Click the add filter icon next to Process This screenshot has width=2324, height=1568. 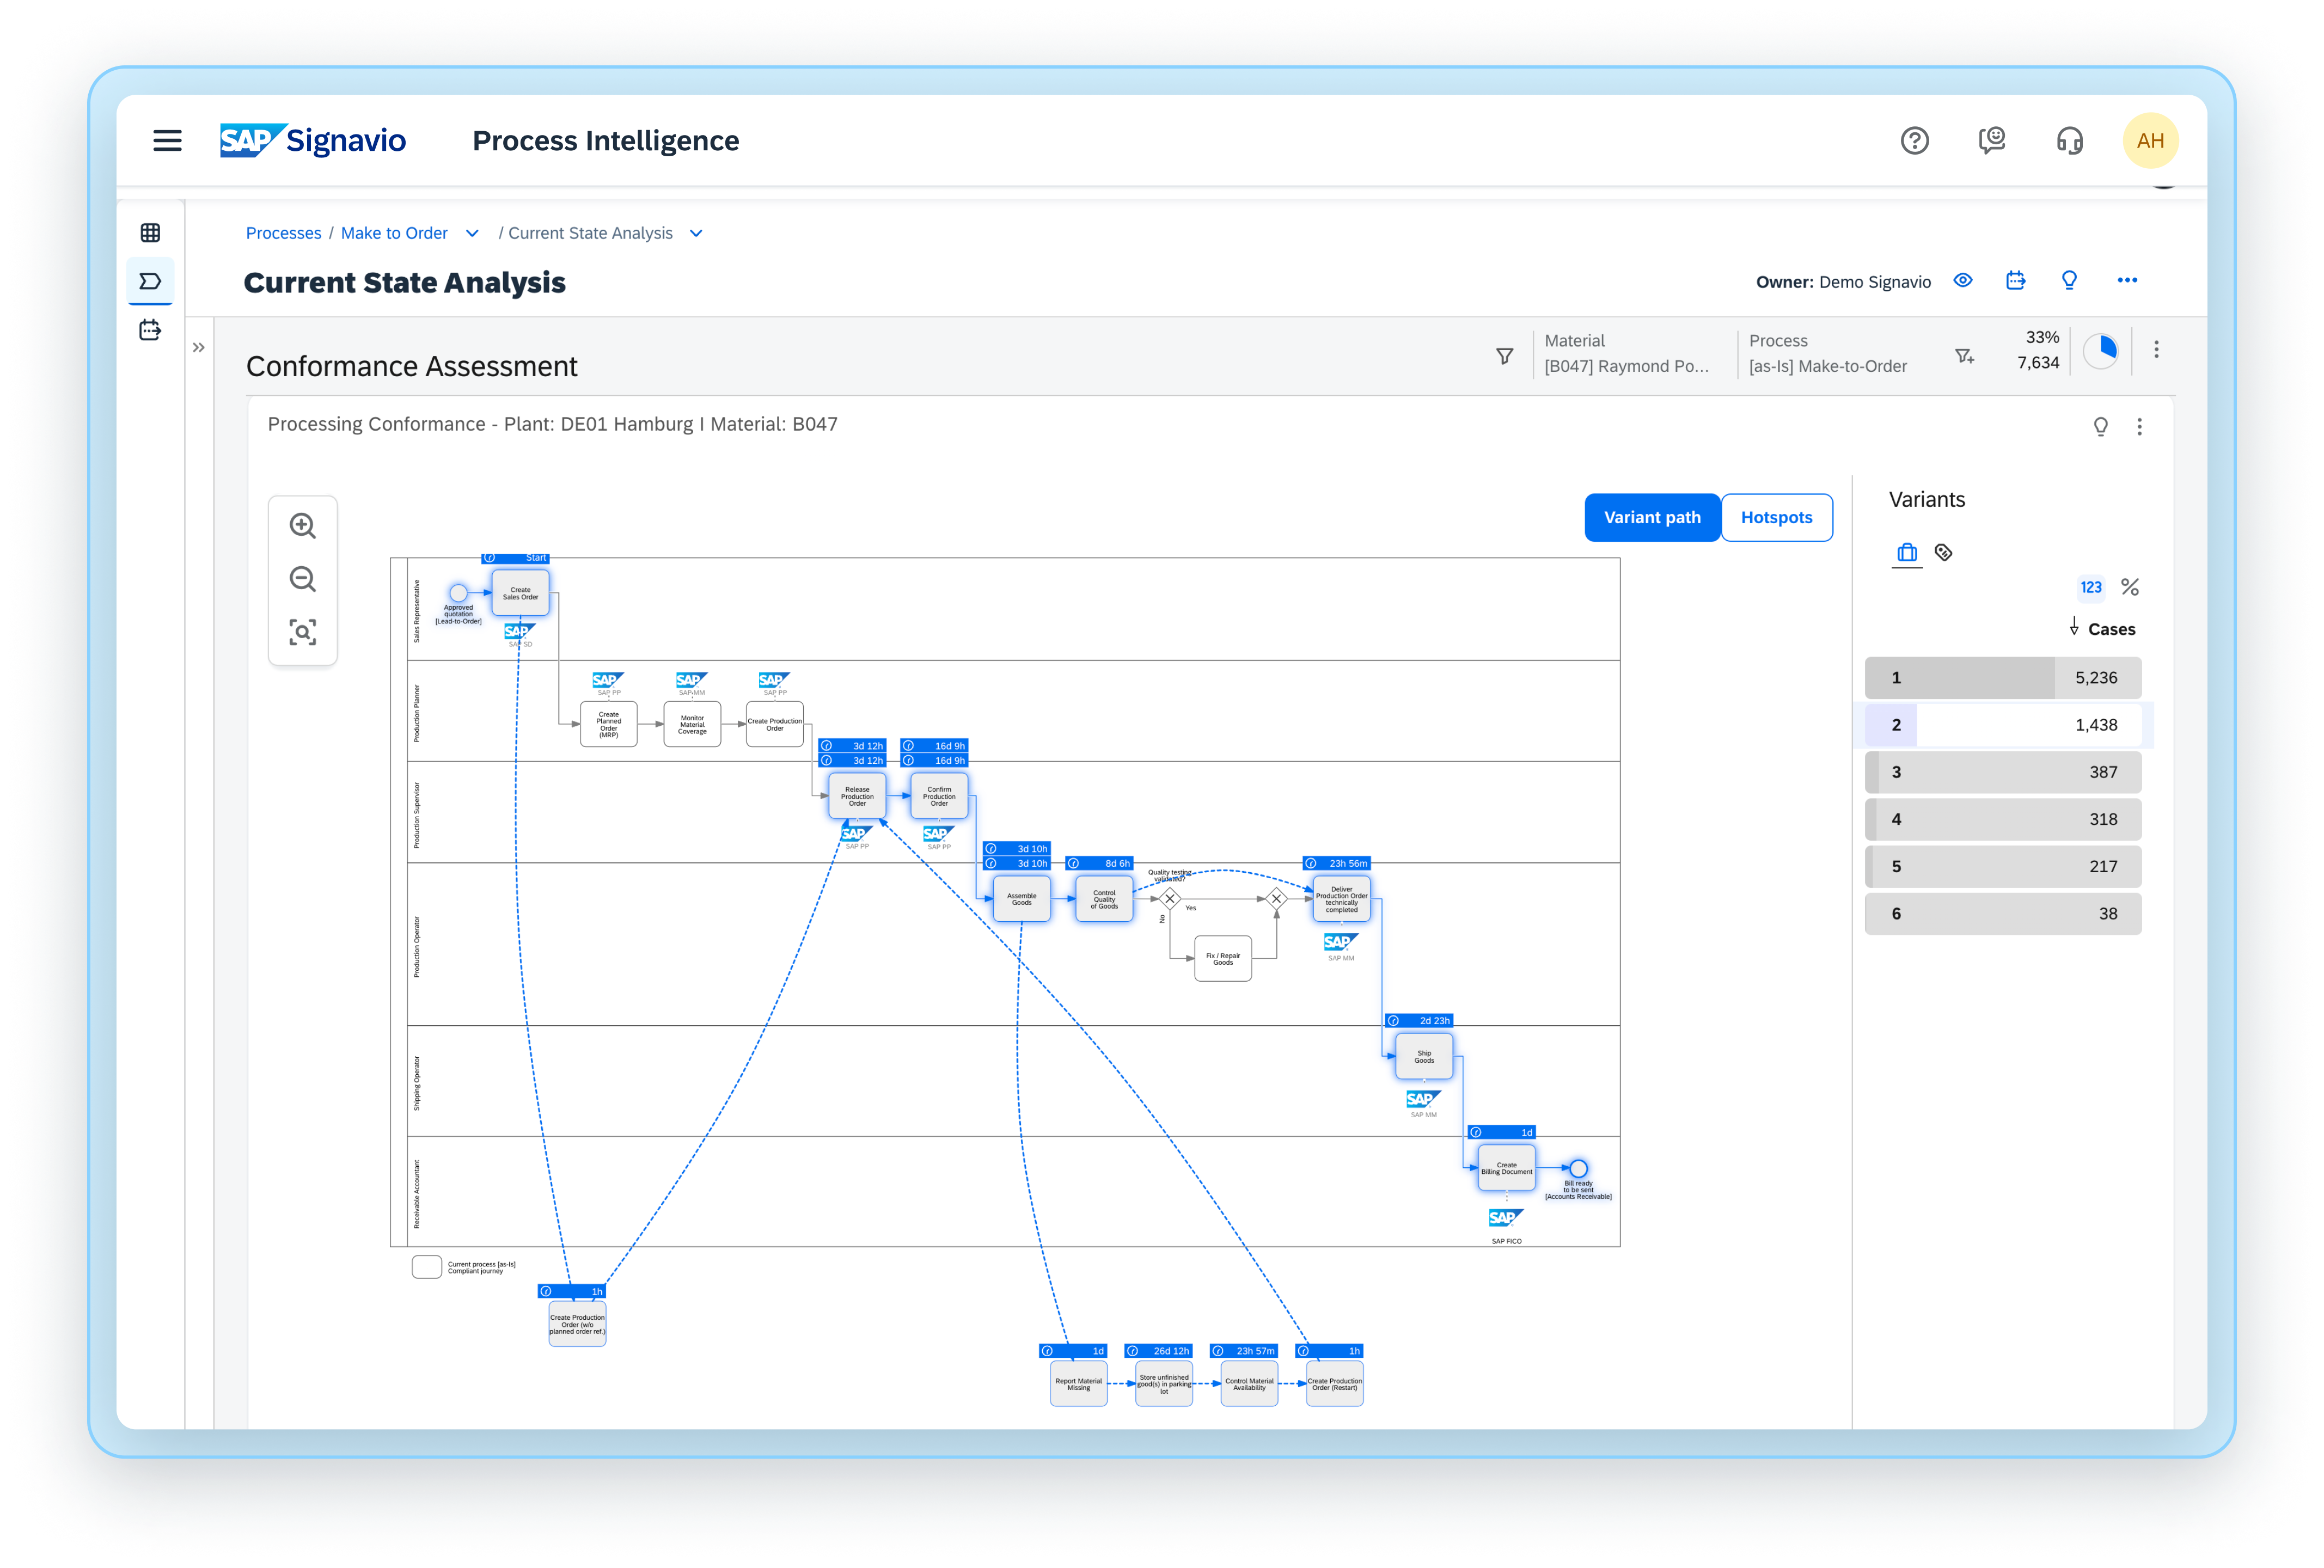pos(1964,355)
